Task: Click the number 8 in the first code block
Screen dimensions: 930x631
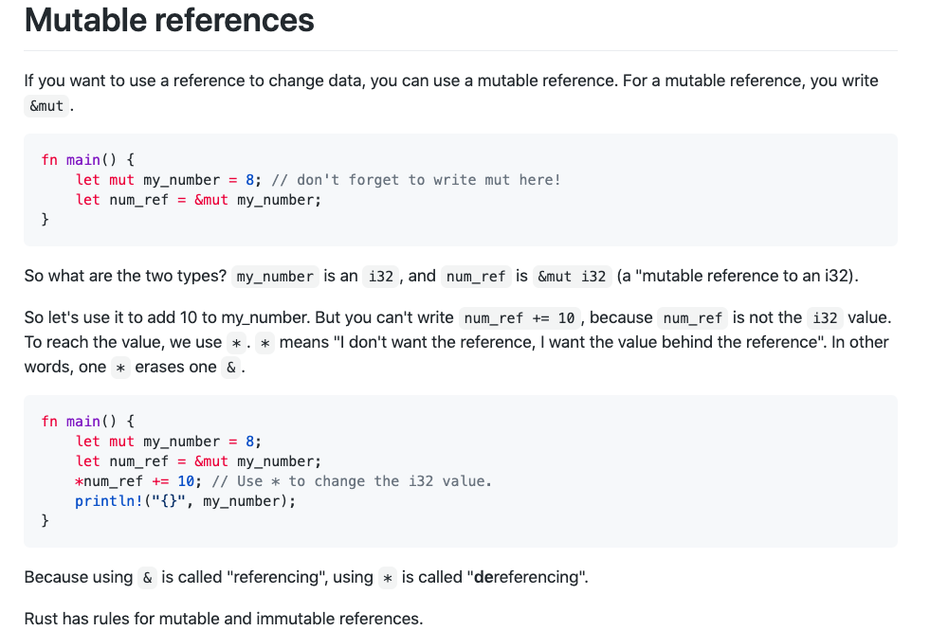Action: [250, 180]
